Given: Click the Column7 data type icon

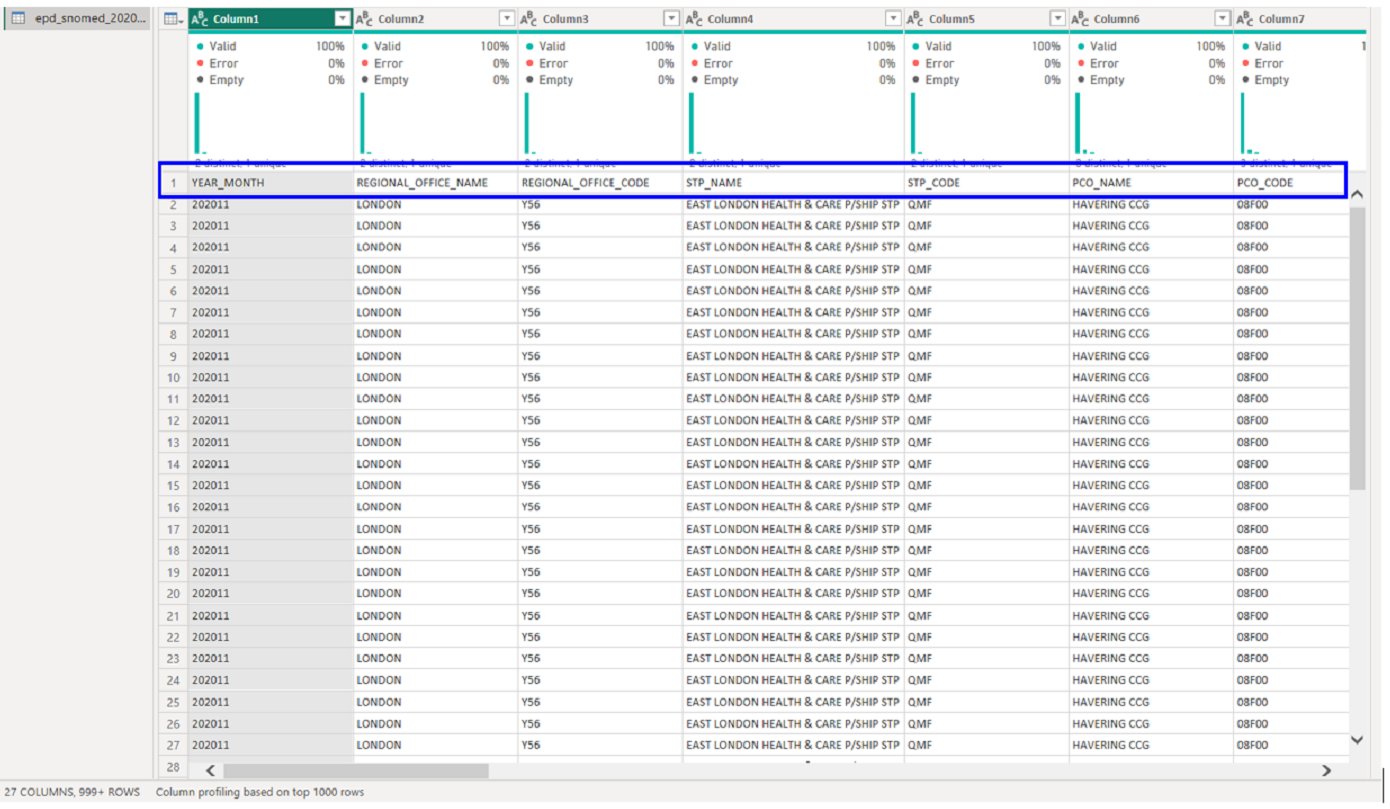Looking at the screenshot, I should pyautogui.click(x=1245, y=19).
